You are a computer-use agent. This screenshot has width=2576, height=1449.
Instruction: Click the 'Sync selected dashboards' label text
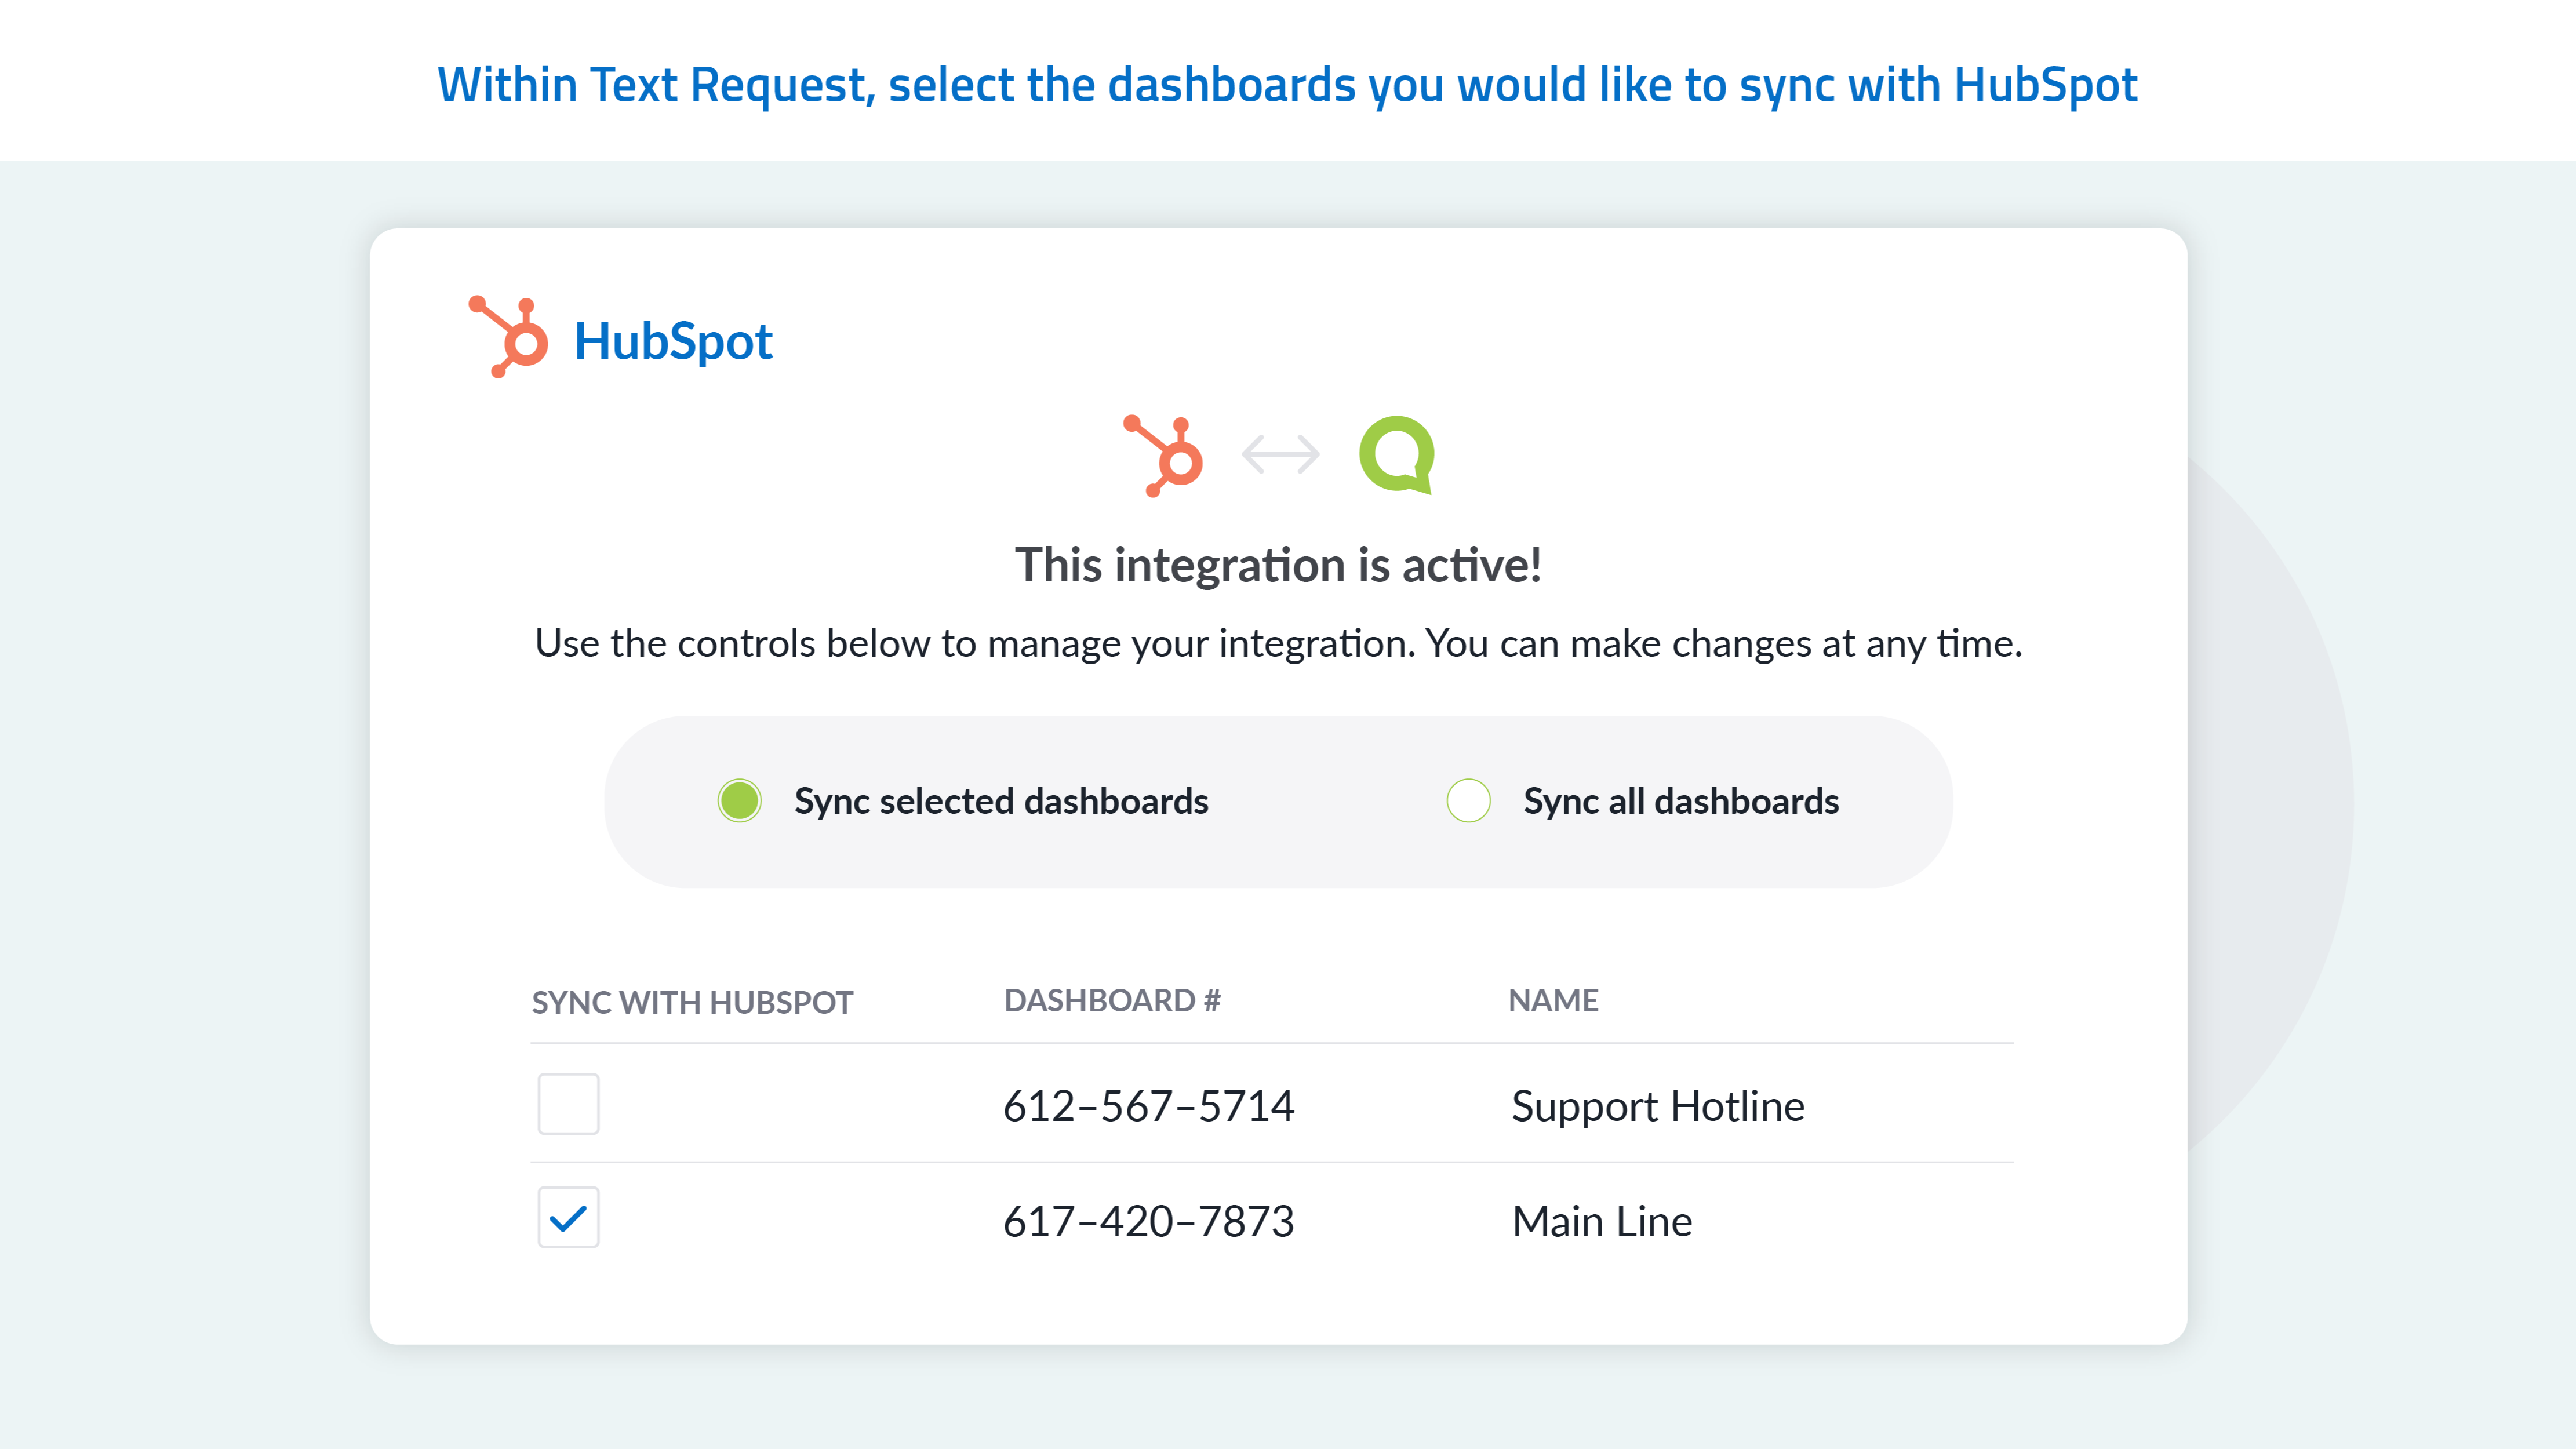pos(1001,801)
